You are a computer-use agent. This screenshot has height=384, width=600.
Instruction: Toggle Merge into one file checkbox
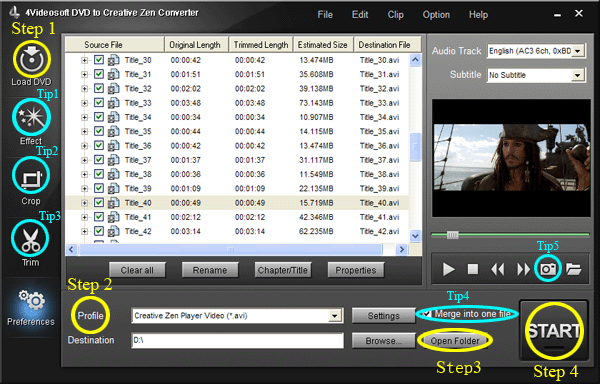pos(427,314)
